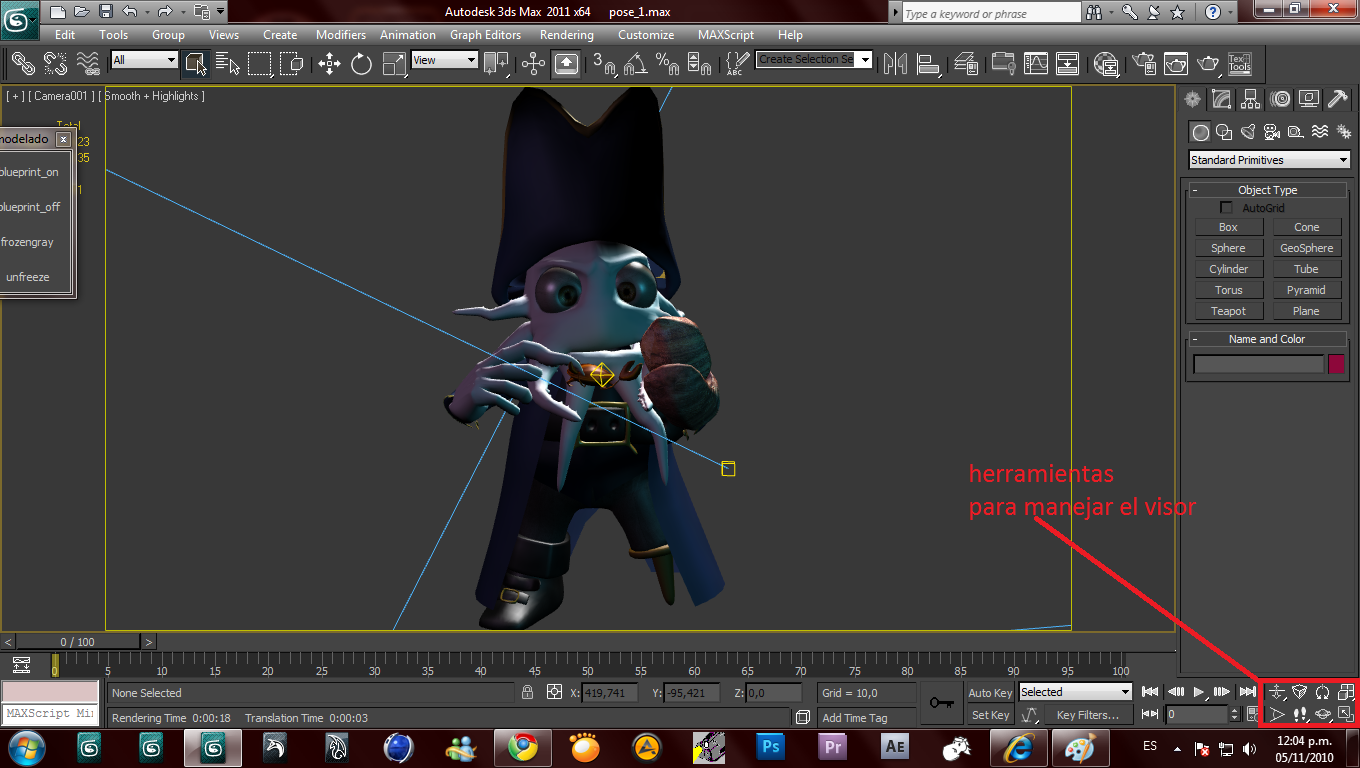
Task: Click the Align tool icon
Action: click(x=927, y=64)
